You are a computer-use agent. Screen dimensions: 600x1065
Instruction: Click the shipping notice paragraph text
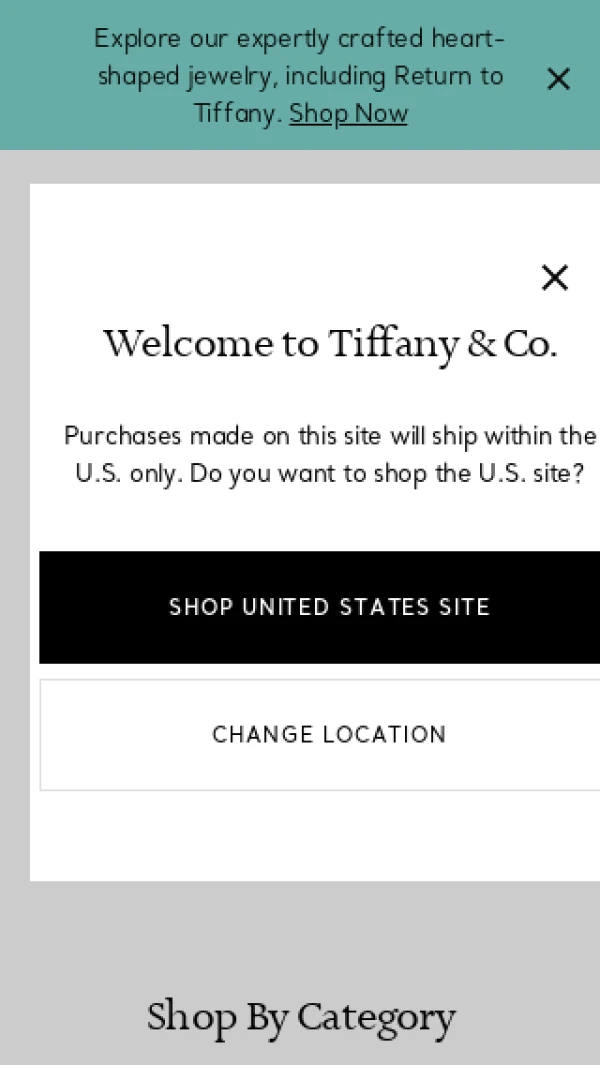(x=329, y=455)
